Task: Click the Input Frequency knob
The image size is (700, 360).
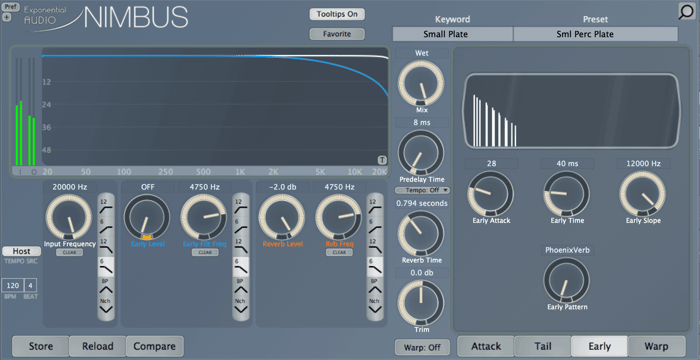Action: 69,217
